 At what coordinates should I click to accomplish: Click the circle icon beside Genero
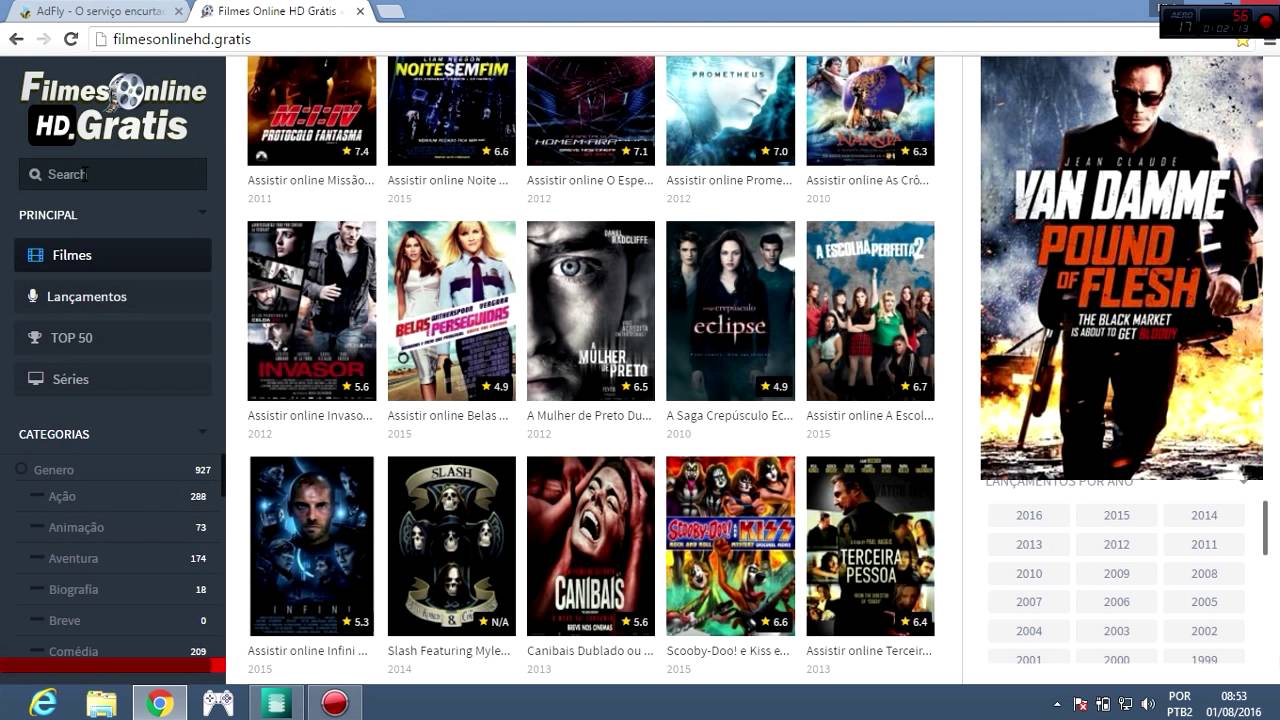21,469
